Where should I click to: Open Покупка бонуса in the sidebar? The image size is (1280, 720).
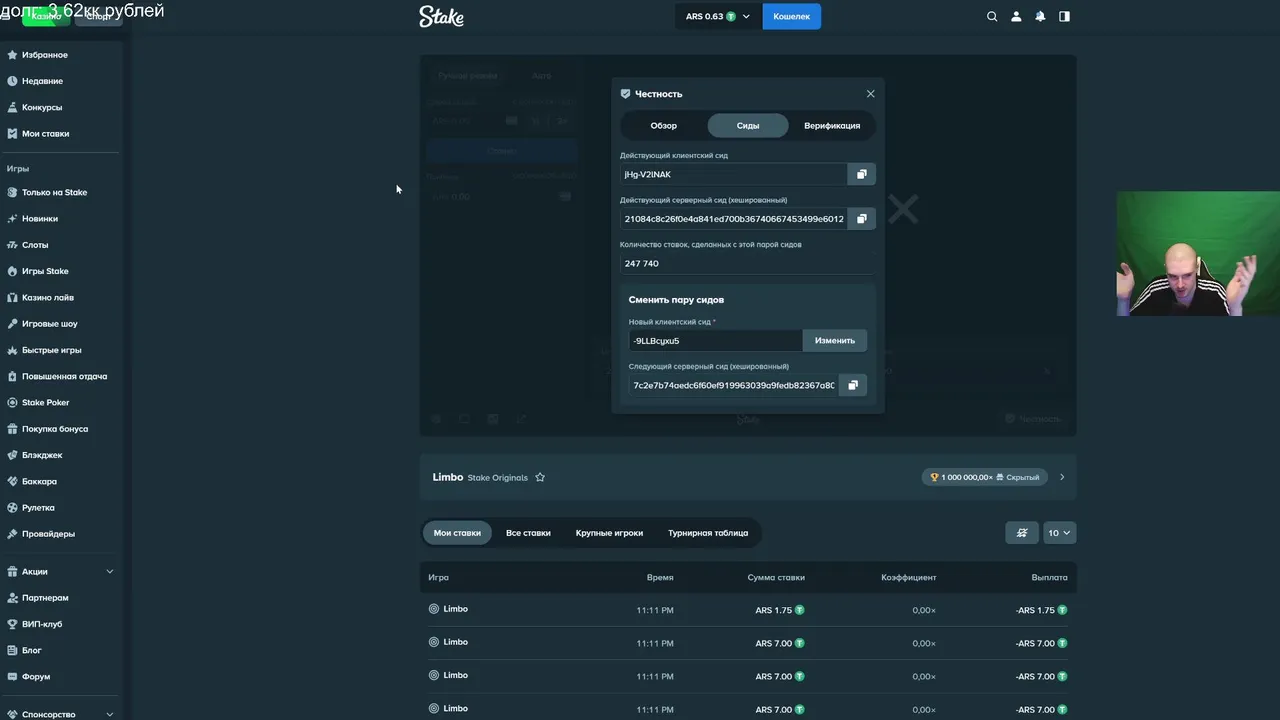click(55, 429)
